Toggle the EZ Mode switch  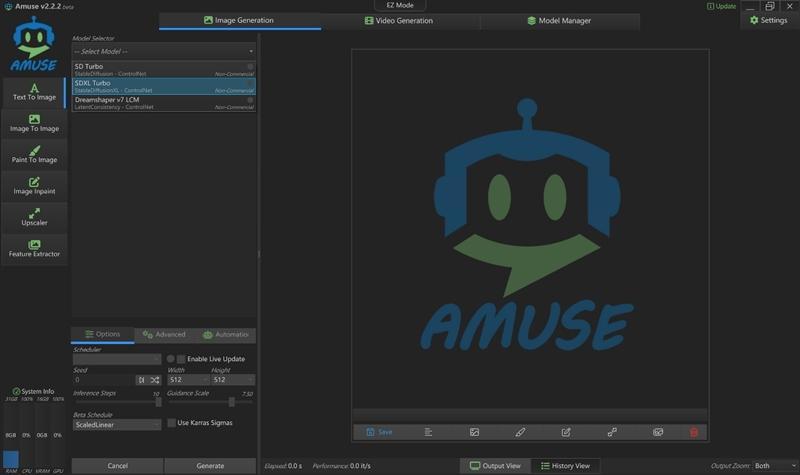pyautogui.click(x=399, y=6)
